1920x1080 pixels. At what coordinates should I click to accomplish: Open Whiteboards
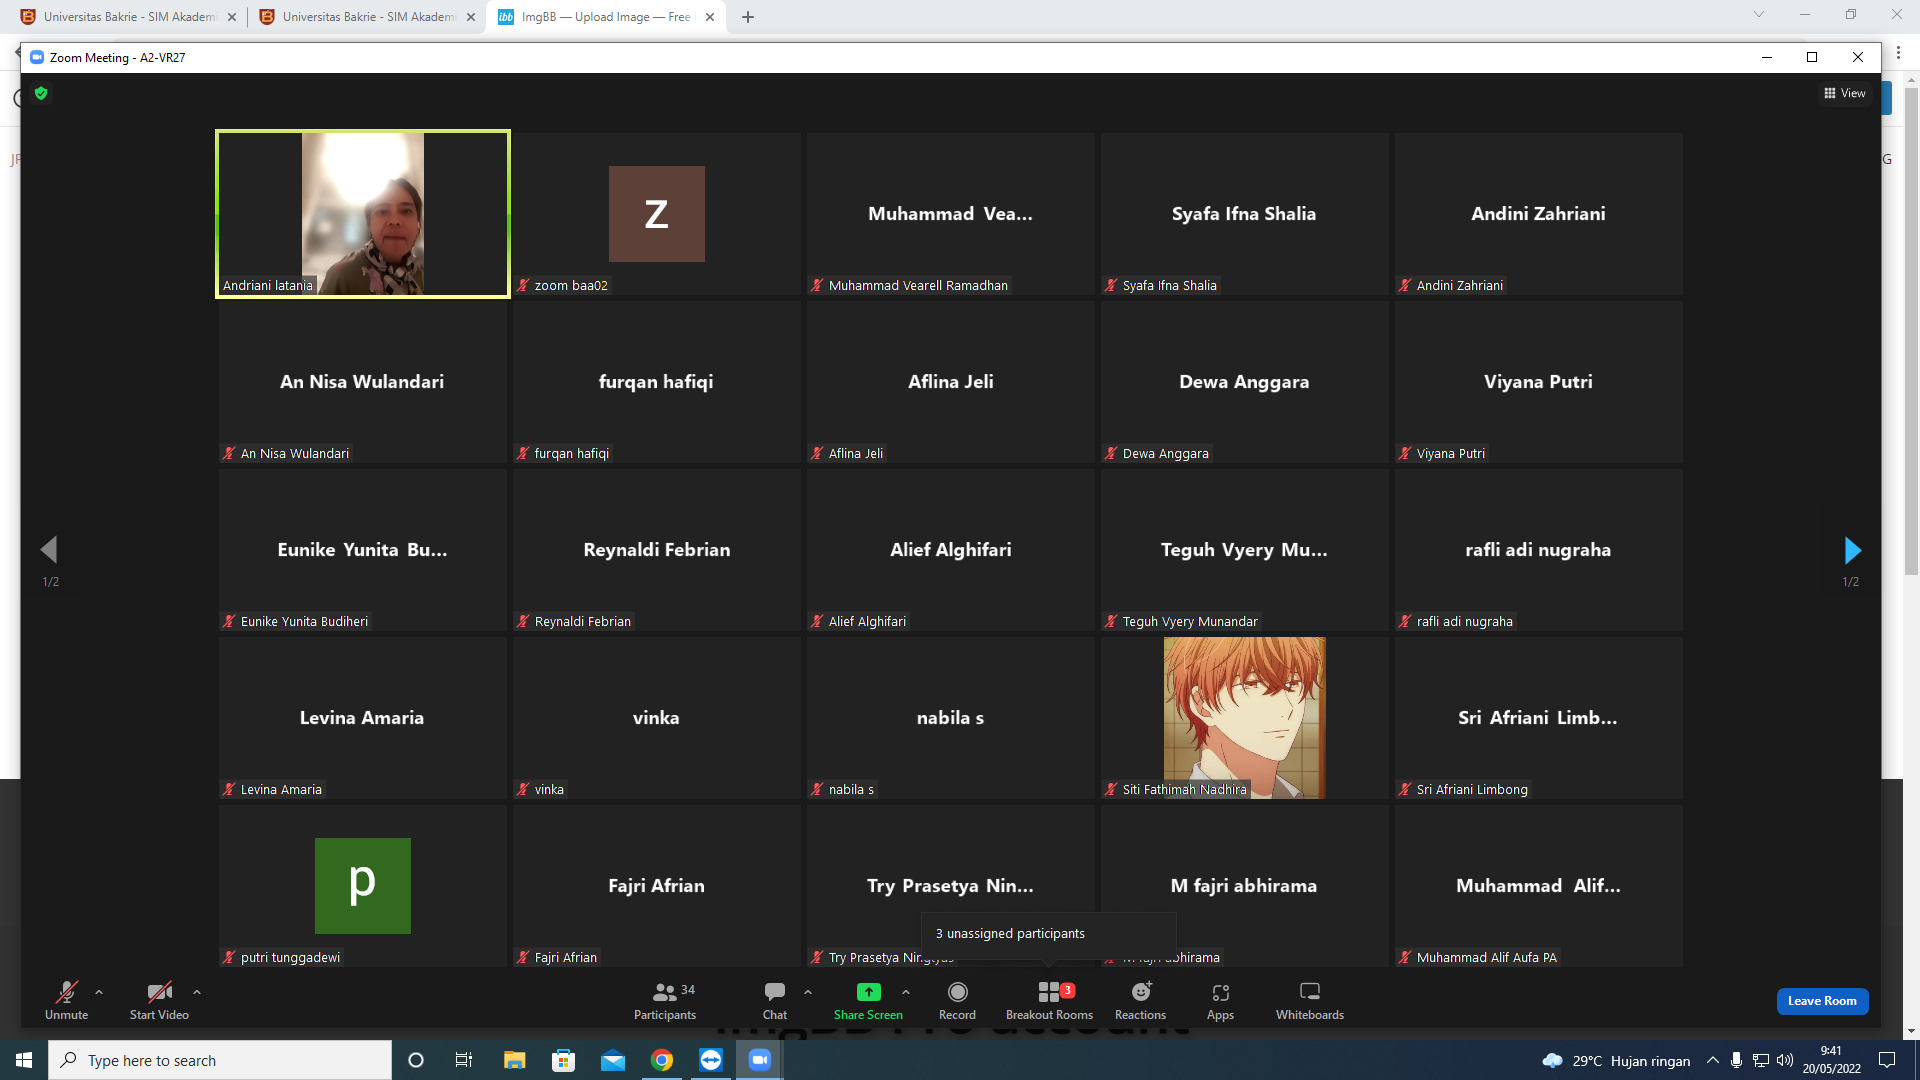(1310, 1000)
